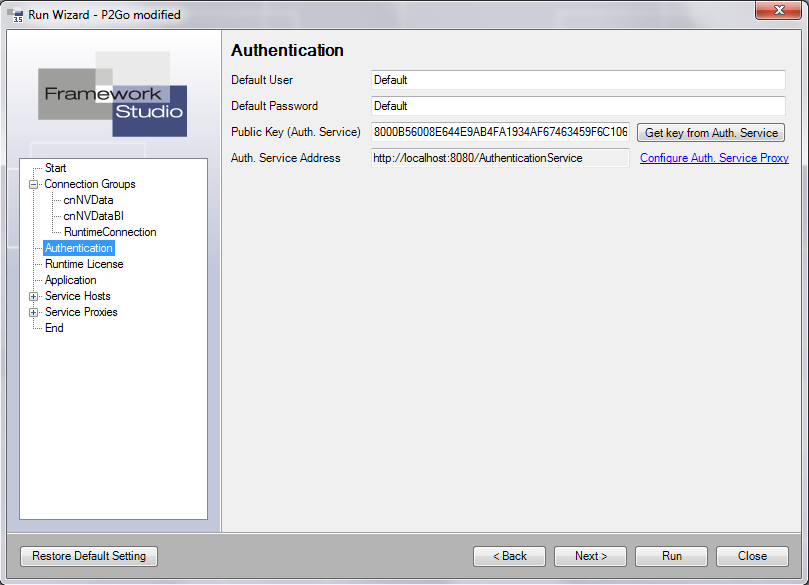809x585 pixels.
Task: Select the Service Hosts tree item
Action: click(77, 296)
